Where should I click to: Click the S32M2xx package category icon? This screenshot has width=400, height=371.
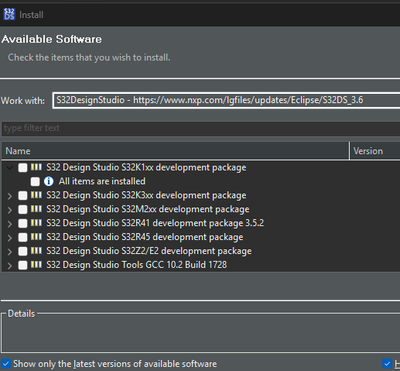(36, 209)
